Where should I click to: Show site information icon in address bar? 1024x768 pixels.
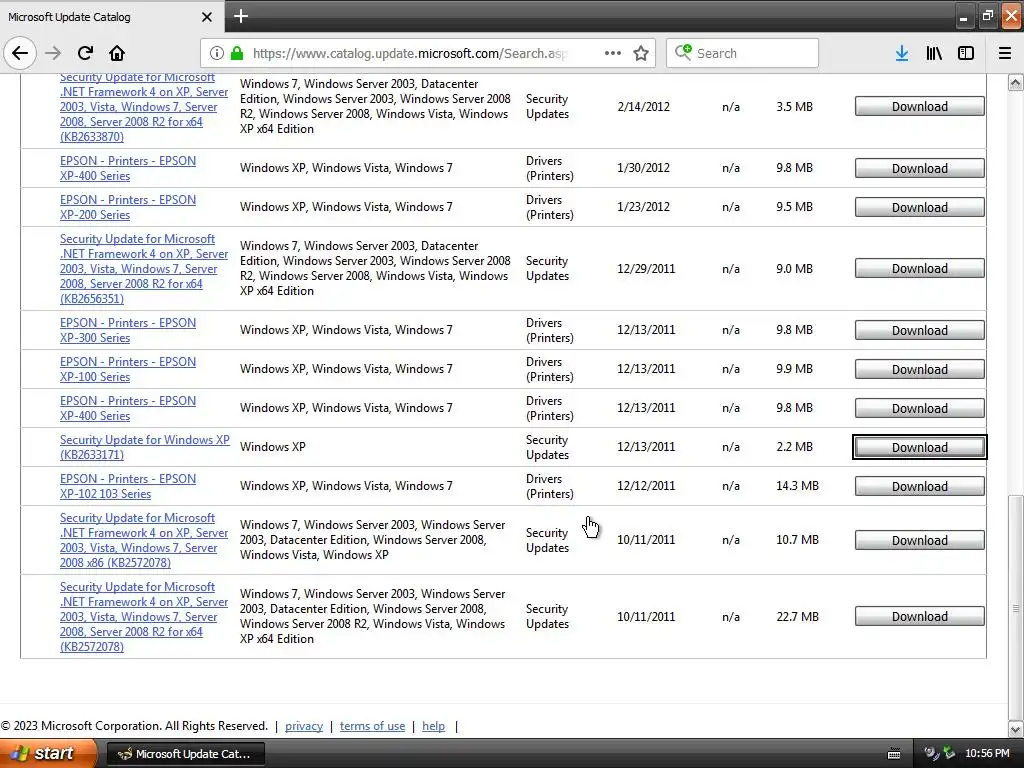(x=217, y=53)
